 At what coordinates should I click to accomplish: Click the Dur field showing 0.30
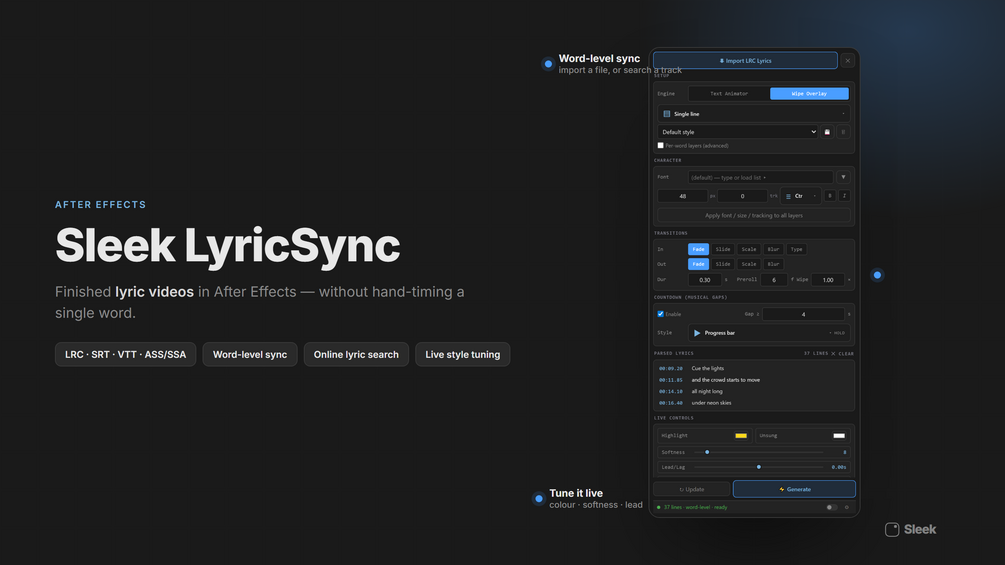click(704, 280)
